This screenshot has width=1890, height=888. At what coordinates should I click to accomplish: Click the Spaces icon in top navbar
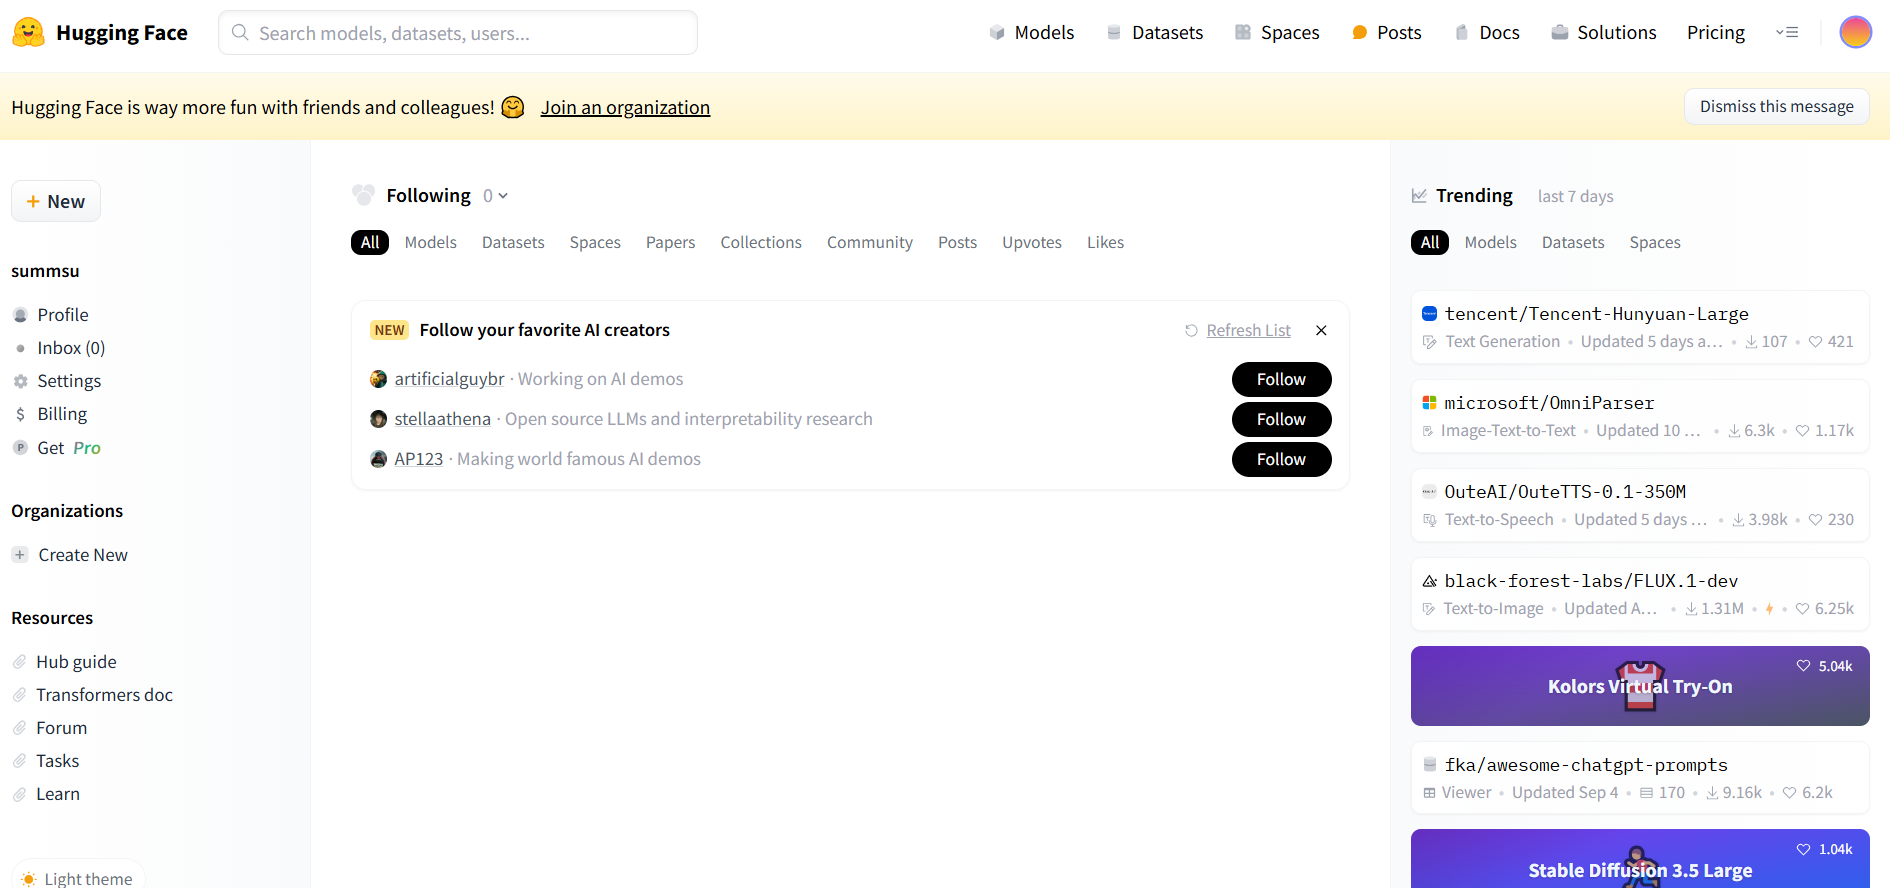(x=1243, y=32)
